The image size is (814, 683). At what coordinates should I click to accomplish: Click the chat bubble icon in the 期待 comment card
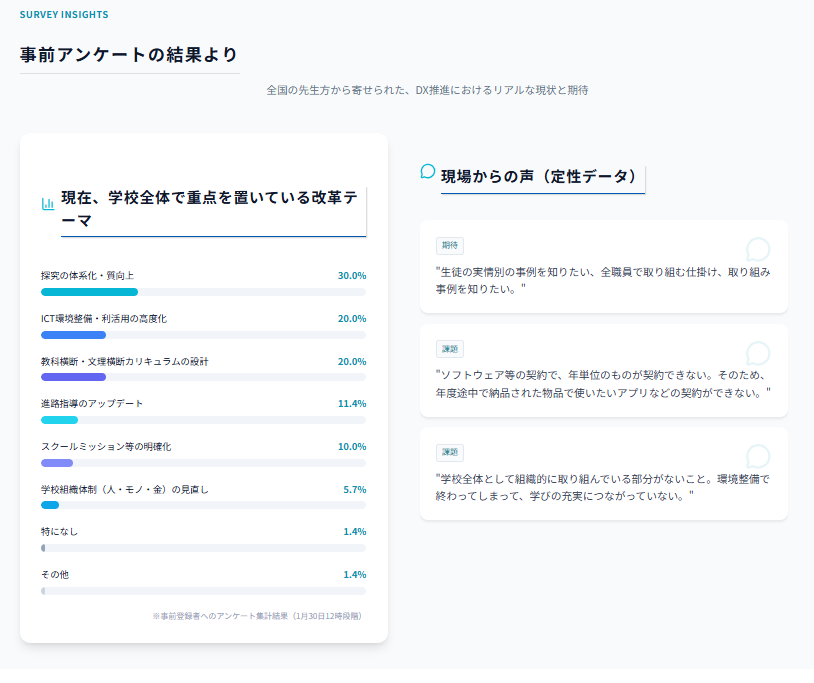coord(758,249)
